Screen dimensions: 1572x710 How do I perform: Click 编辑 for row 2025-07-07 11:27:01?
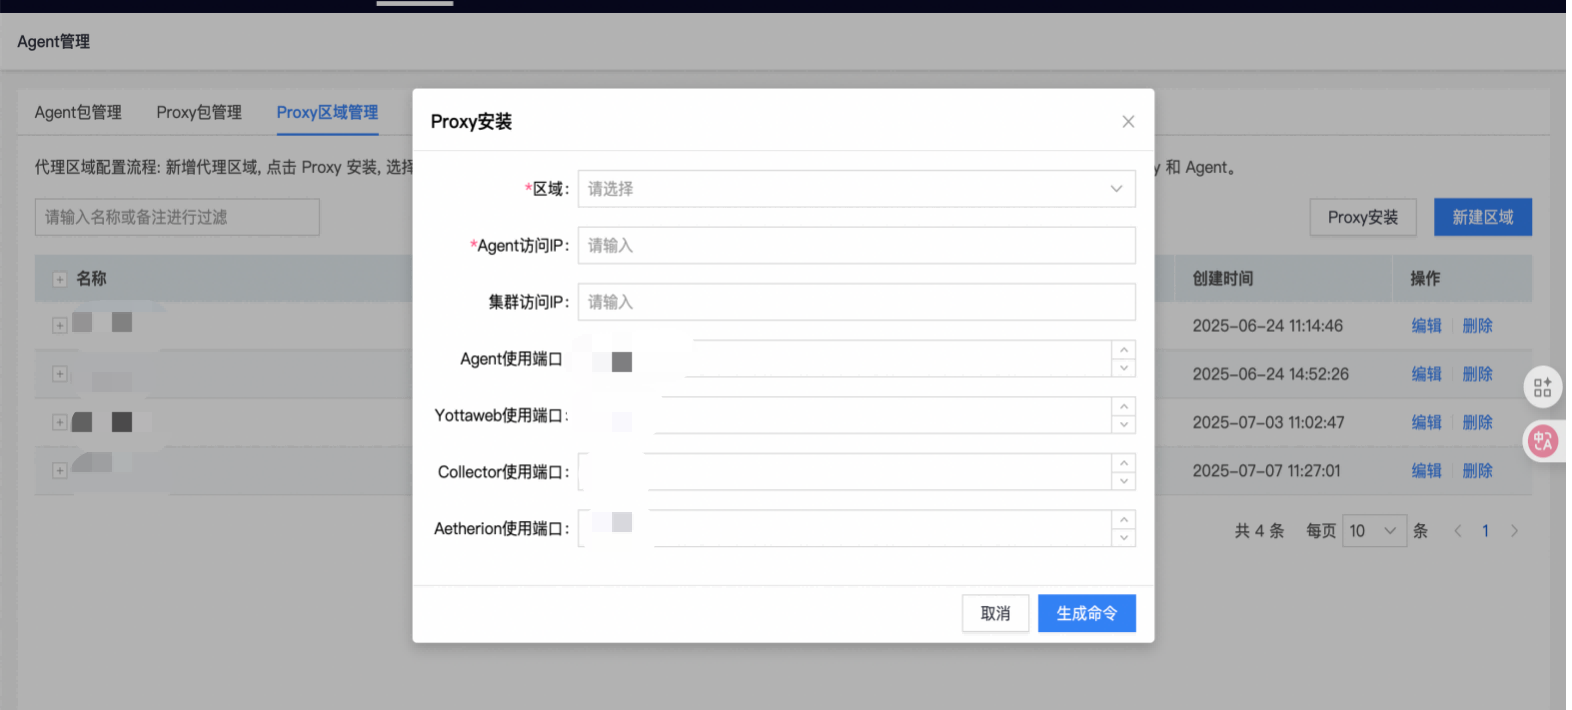coord(1426,471)
